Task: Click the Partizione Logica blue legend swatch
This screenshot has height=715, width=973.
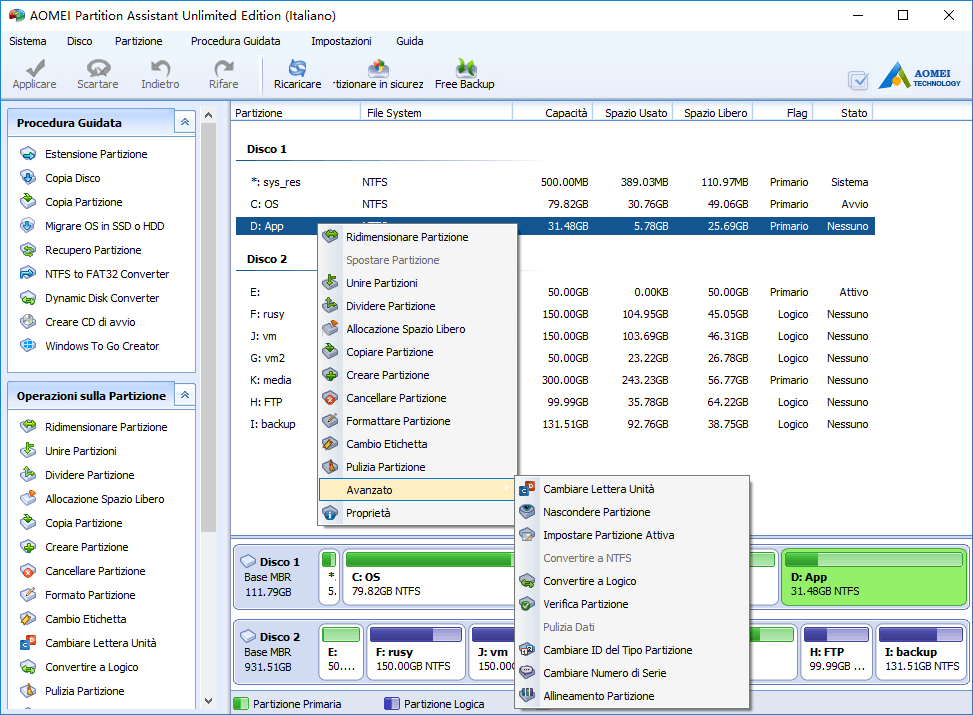Action: [392, 703]
